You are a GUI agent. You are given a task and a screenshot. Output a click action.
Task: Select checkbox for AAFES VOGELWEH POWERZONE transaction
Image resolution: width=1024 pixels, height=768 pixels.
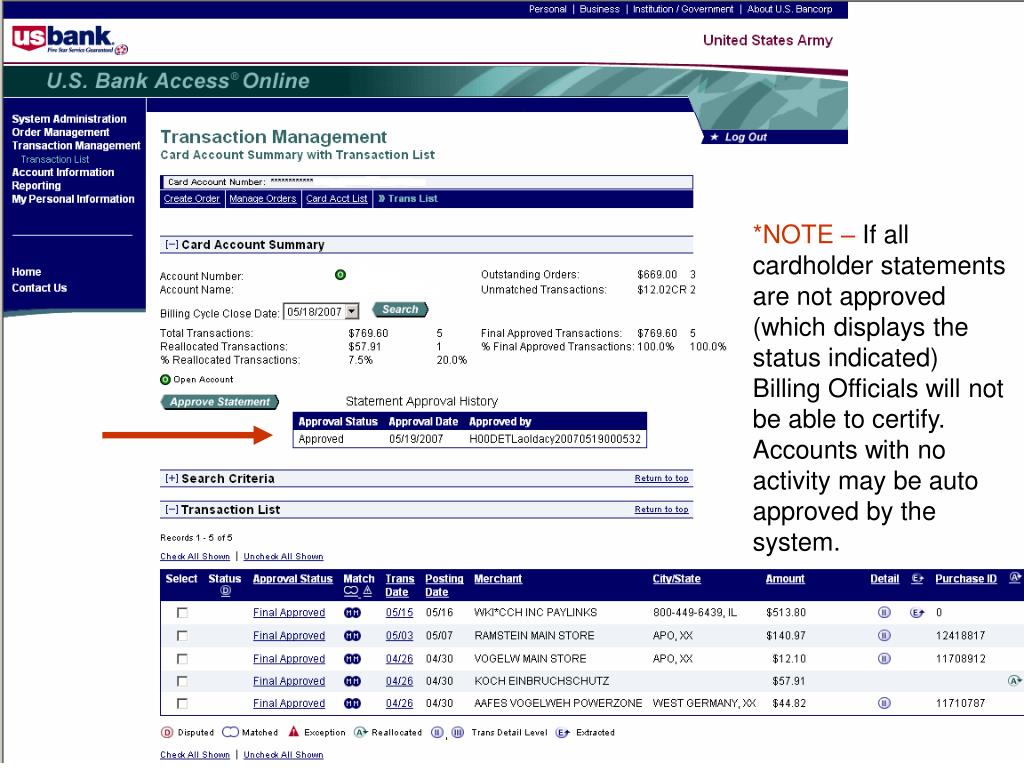coord(182,703)
